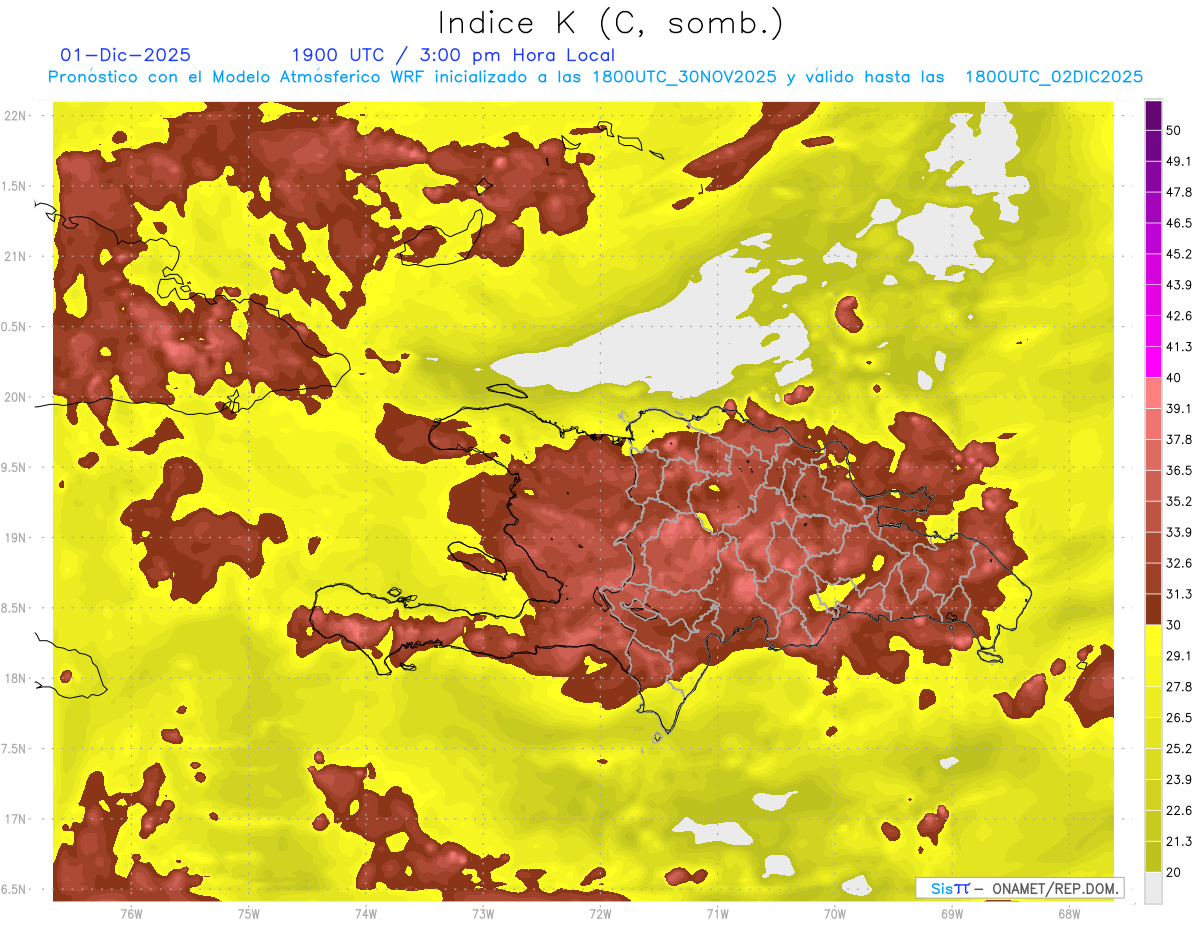
Task: Click the color scale value 36.5
Action: pyautogui.click(x=1180, y=470)
